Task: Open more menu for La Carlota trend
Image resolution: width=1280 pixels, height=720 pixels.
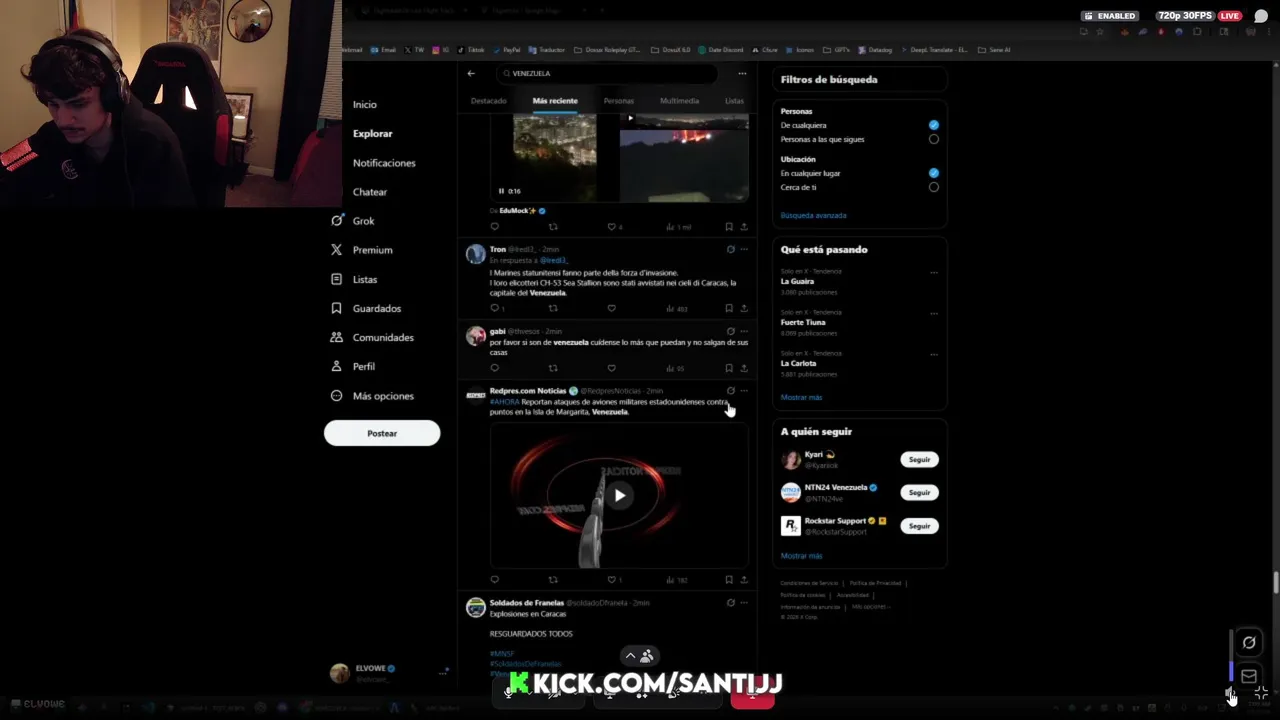Action: tap(934, 354)
